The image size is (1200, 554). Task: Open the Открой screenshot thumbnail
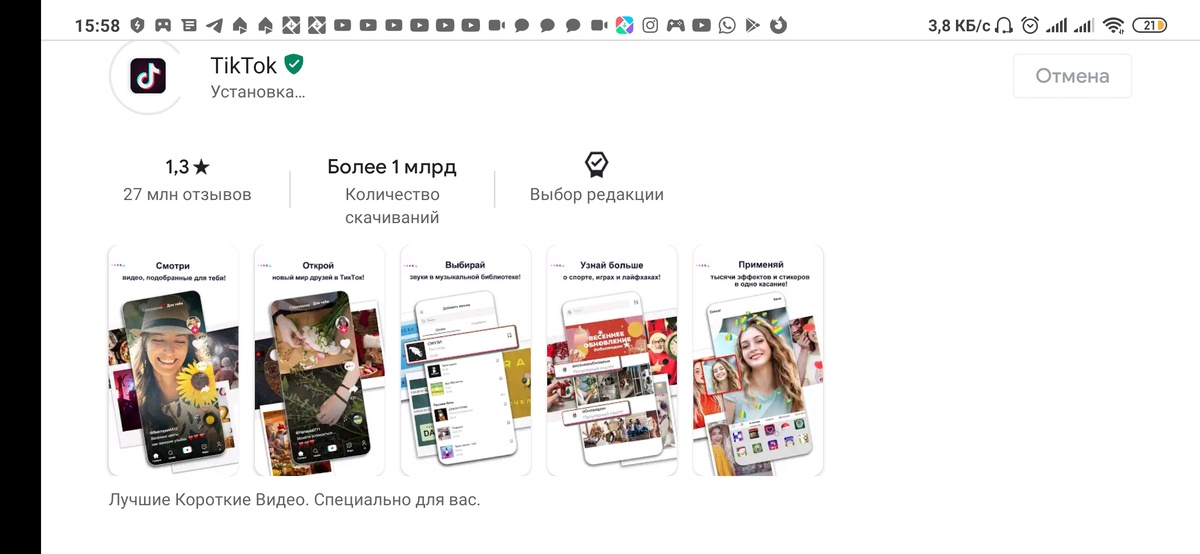coord(319,360)
